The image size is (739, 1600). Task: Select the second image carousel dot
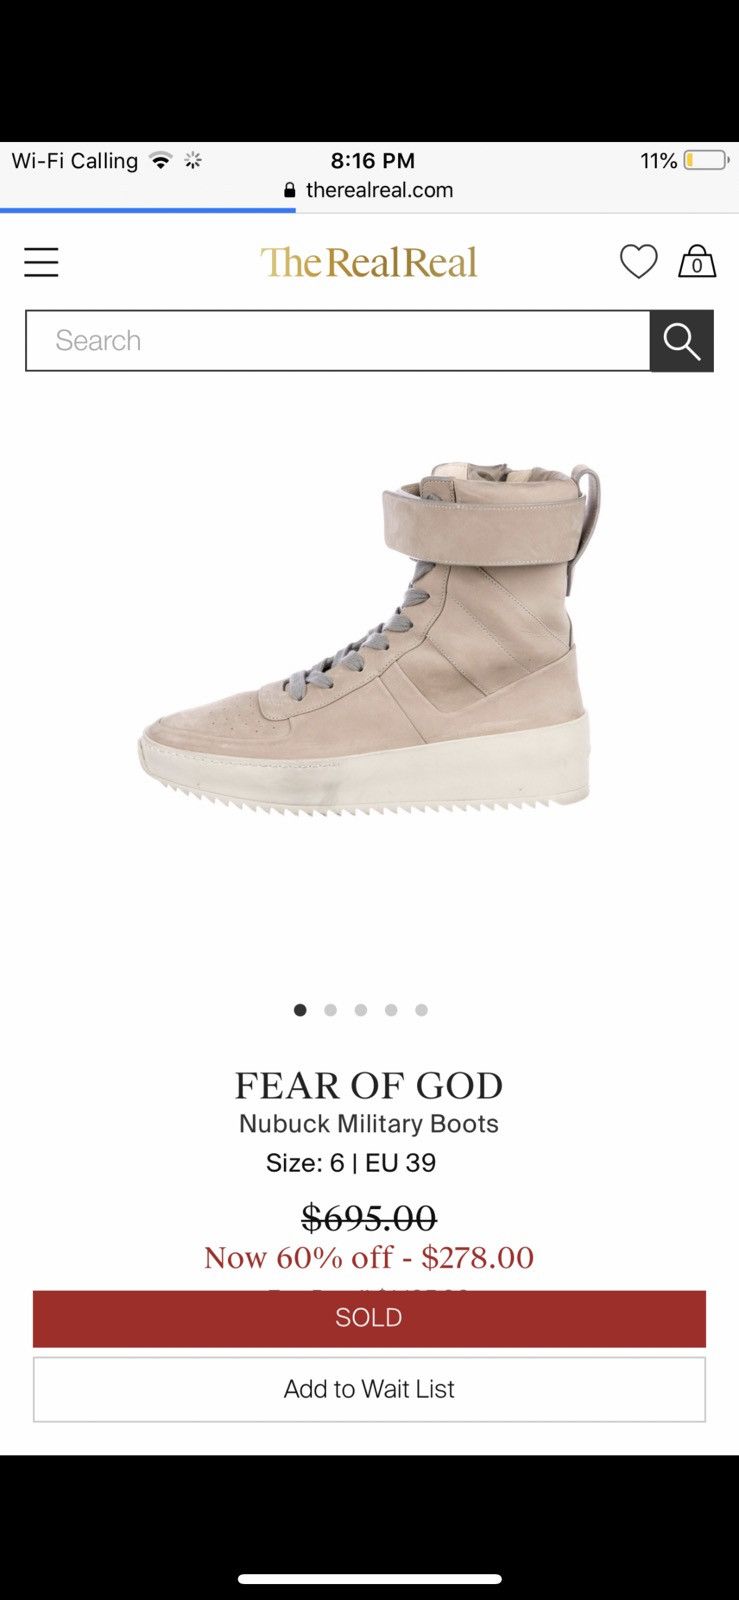[x=330, y=1010]
